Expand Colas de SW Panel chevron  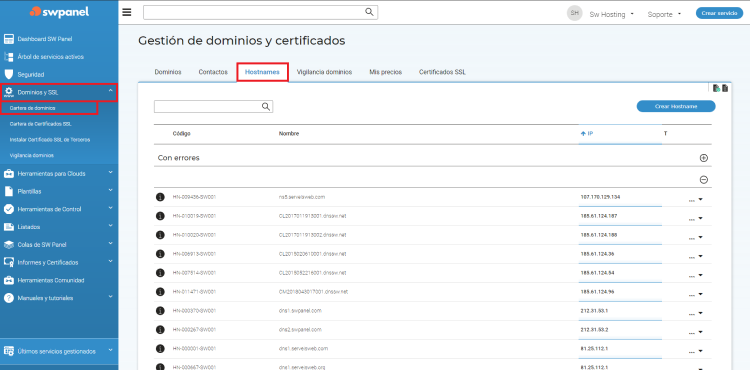point(110,243)
